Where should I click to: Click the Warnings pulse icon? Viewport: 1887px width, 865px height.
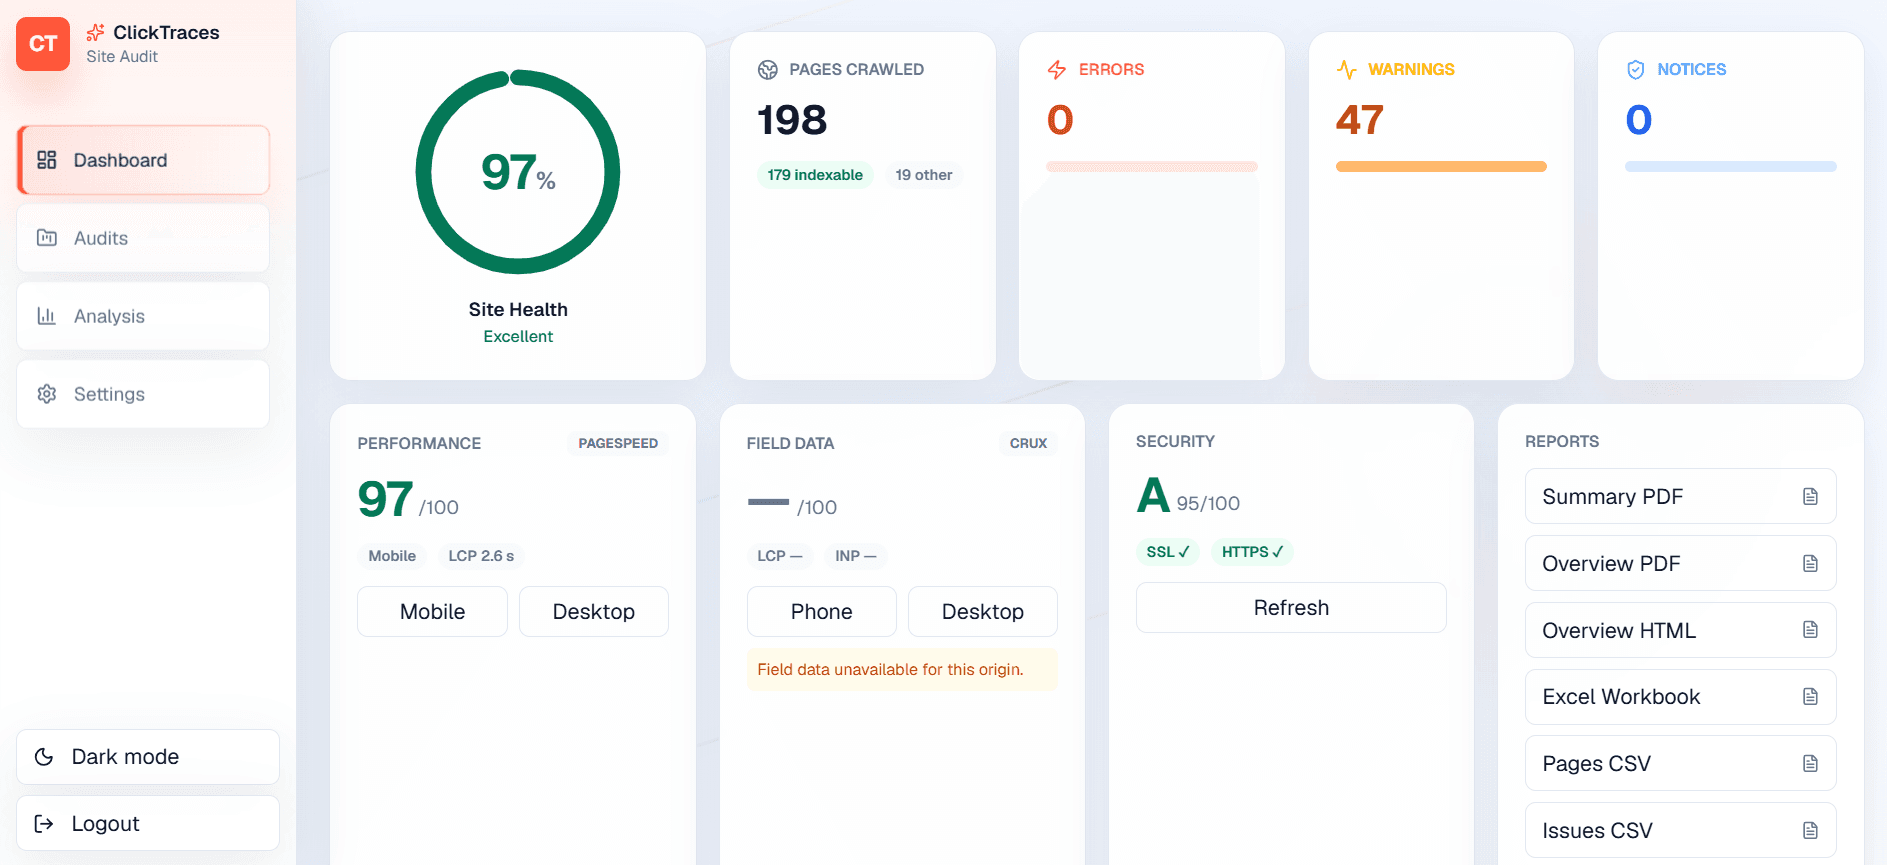tap(1347, 70)
